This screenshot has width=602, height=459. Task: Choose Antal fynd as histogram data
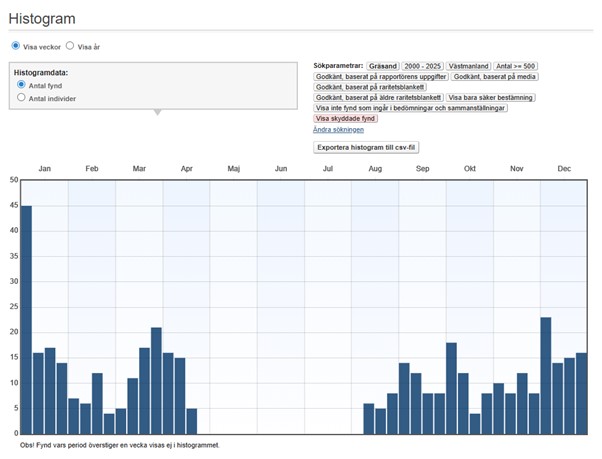(22, 85)
